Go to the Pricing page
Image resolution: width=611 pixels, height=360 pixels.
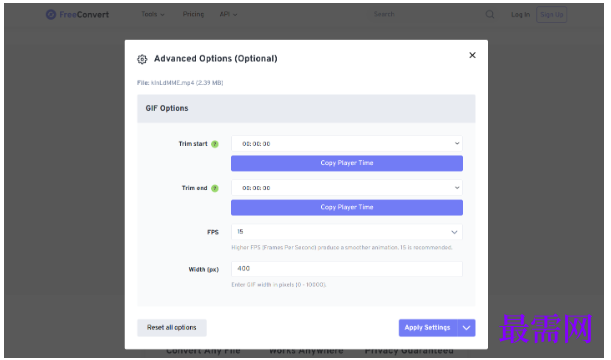click(193, 14)
